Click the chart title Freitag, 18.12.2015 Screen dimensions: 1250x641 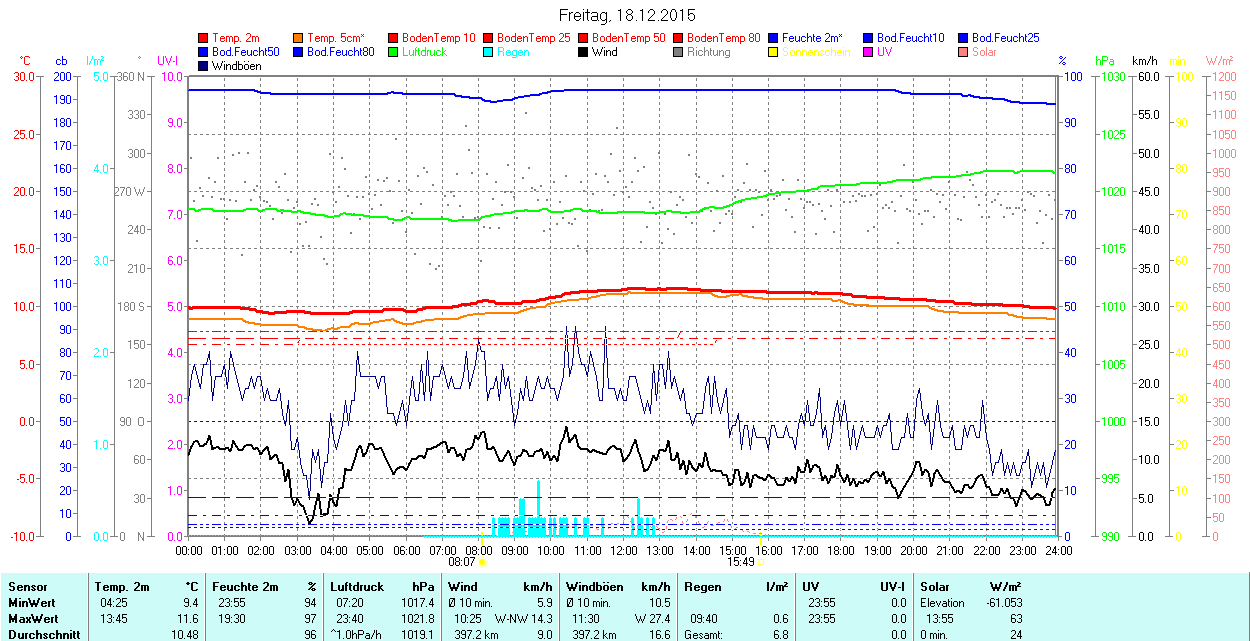point(626,15)
